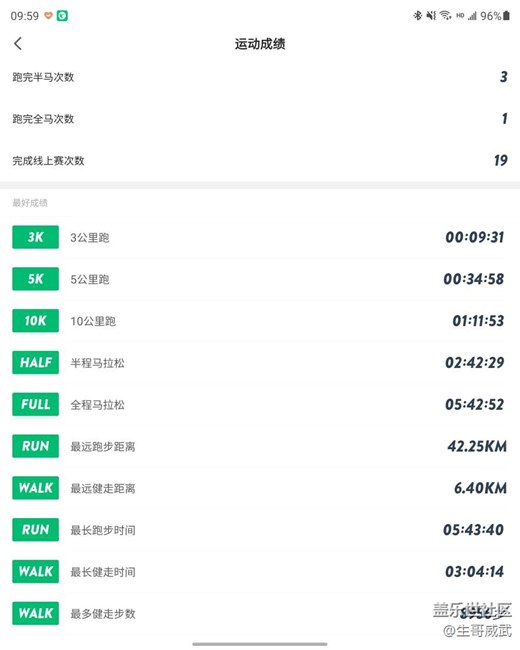Tap the green app notification icon

pos(62,16)
